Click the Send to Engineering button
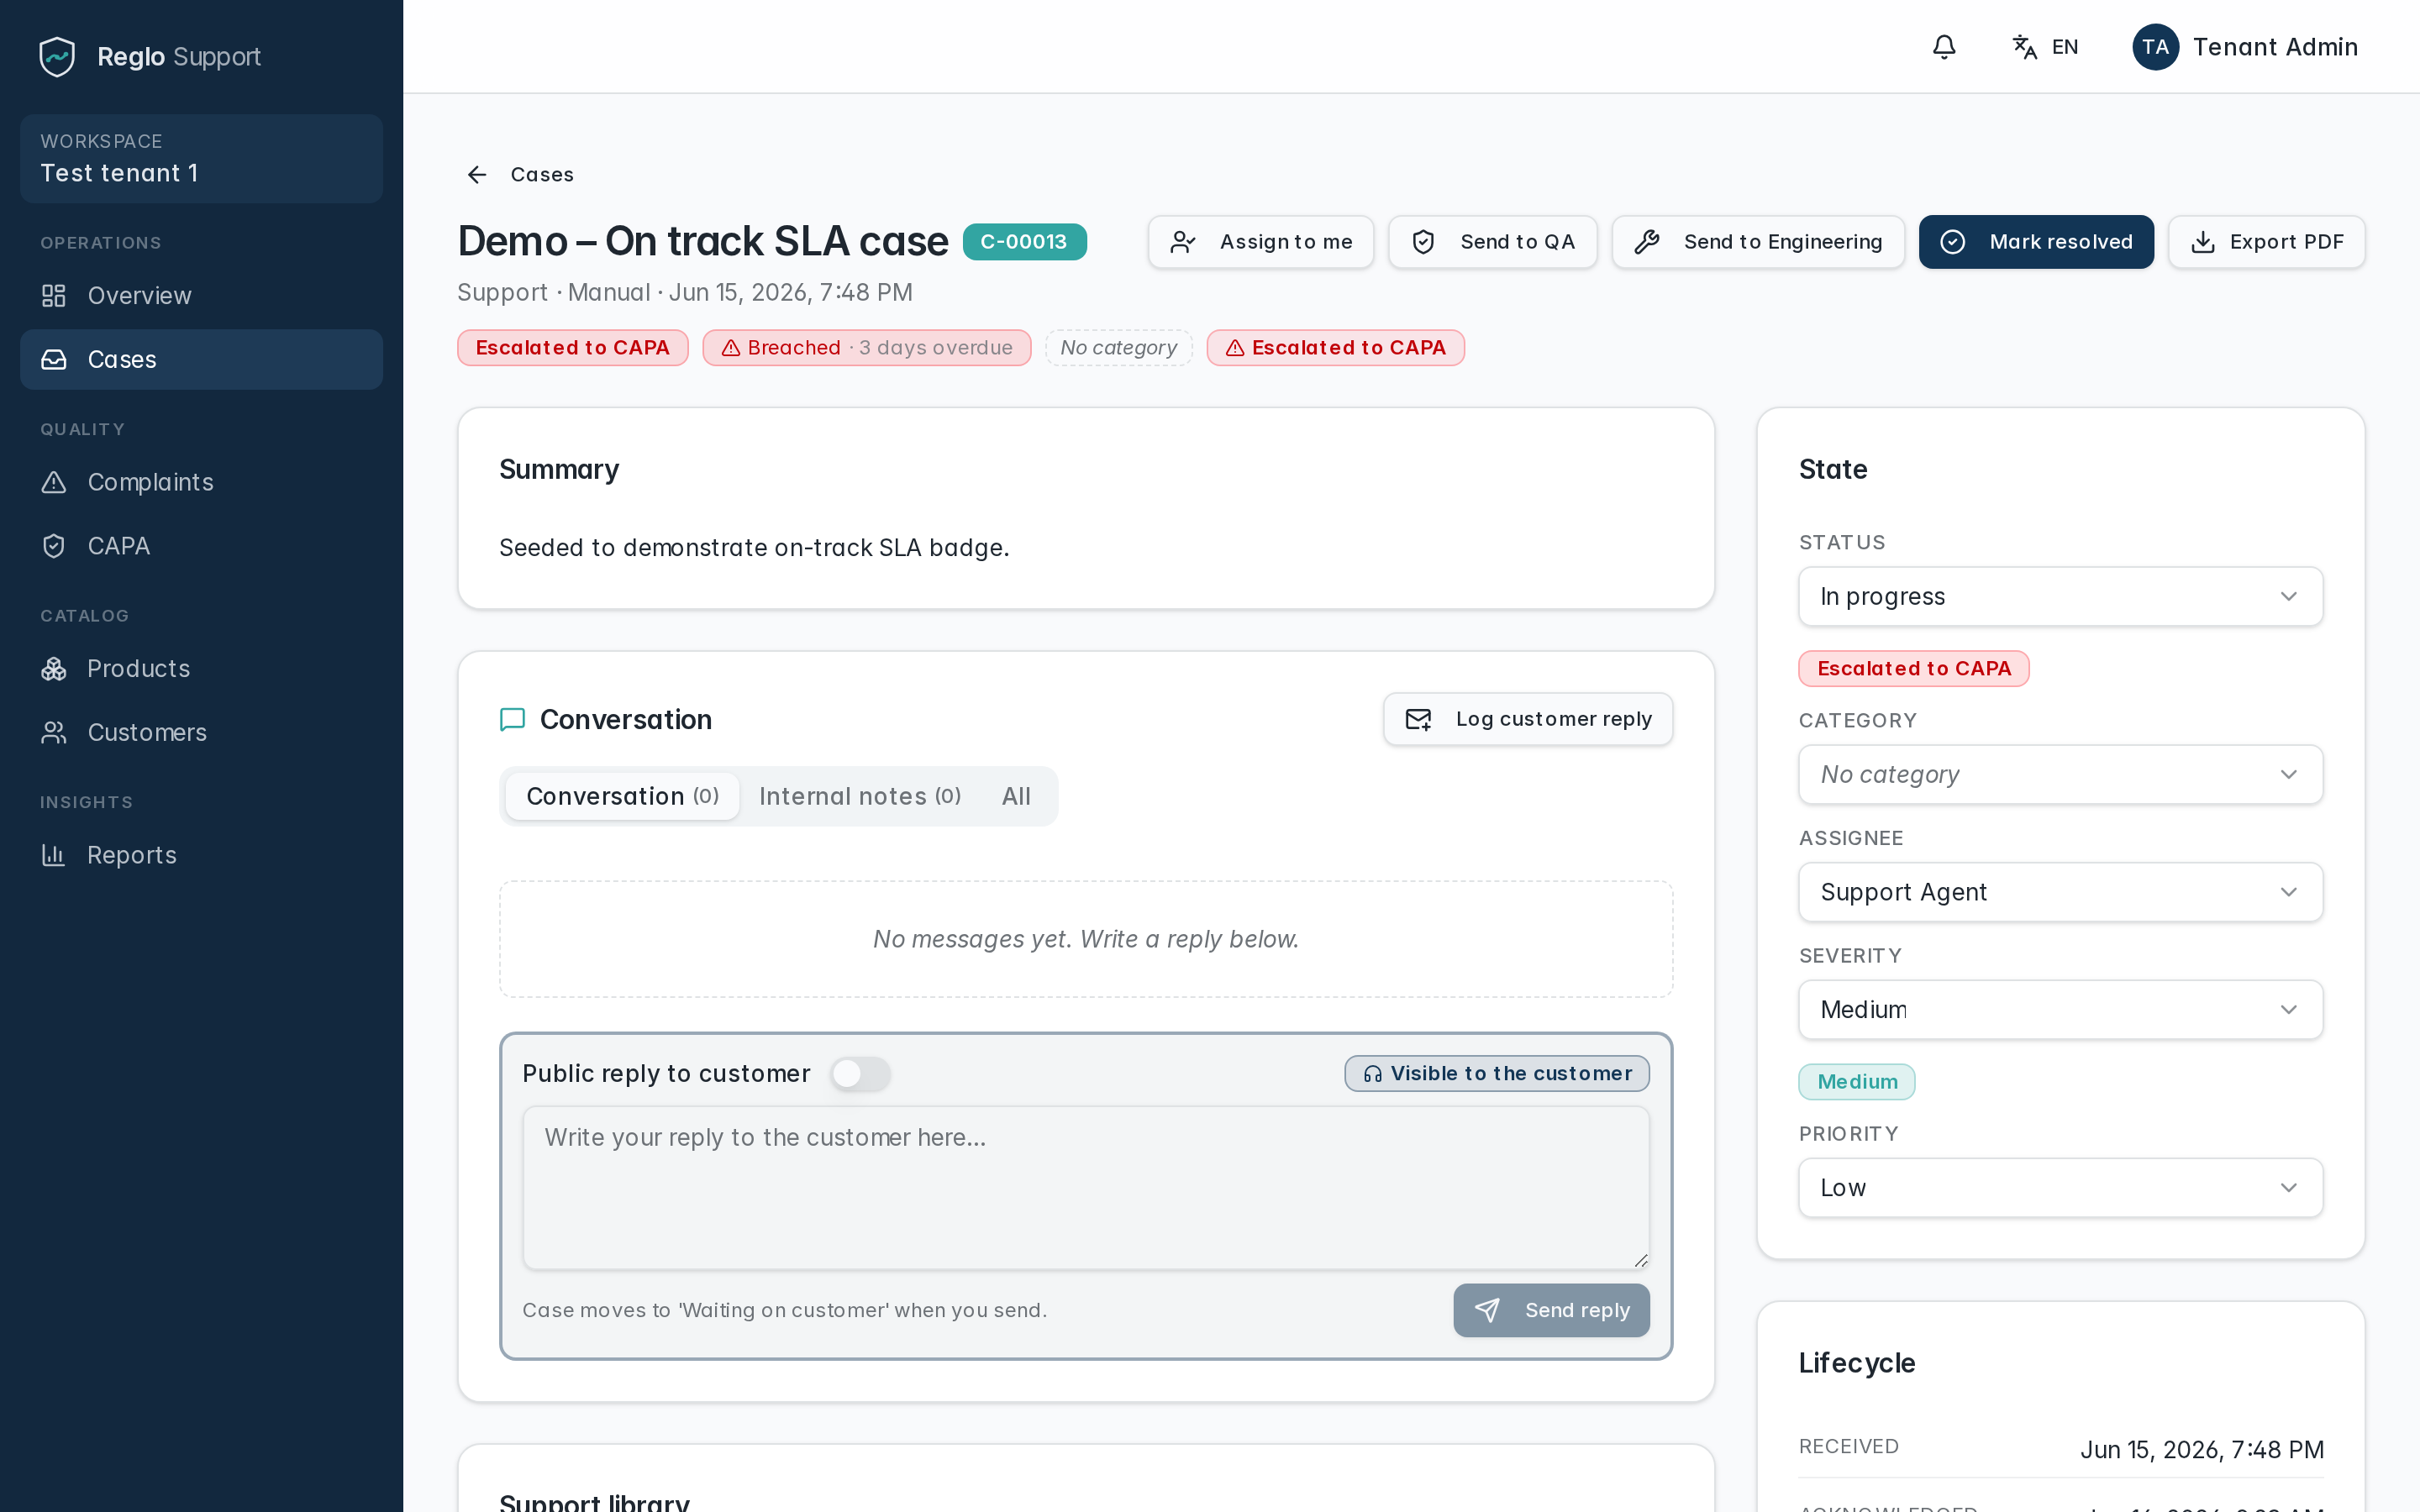Viewport: 2420px width, 1512px height. click(1757, 242)
